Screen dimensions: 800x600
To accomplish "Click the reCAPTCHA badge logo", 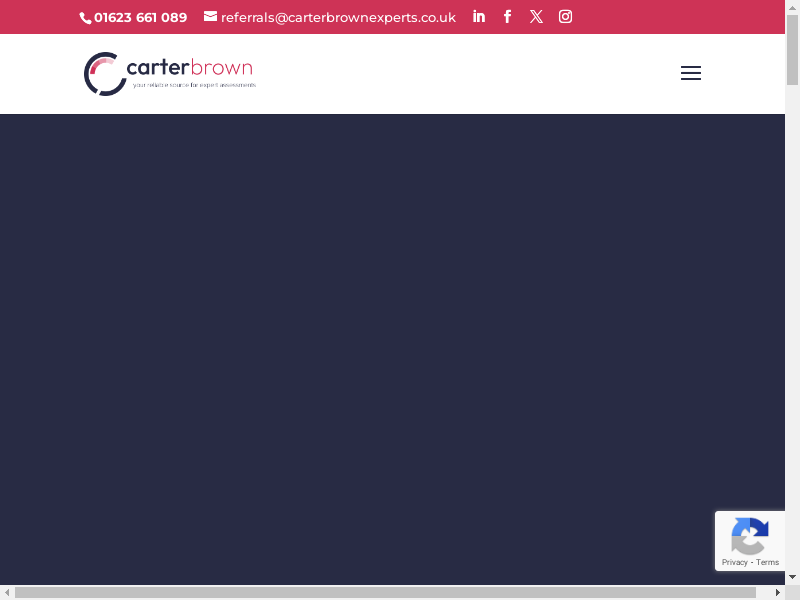I will coord(749,535).
